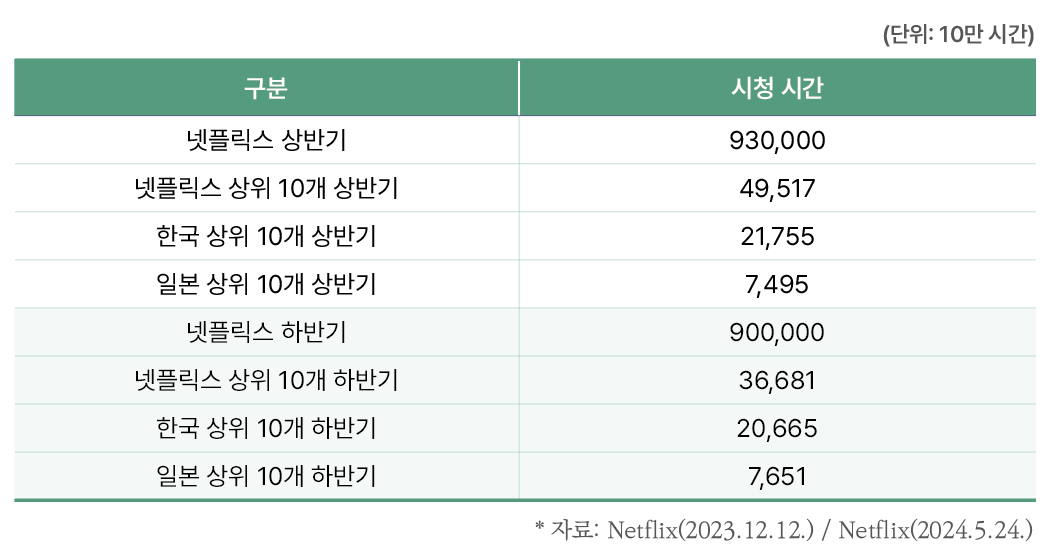Click the 21,755 value cell

tap(777, 236)
